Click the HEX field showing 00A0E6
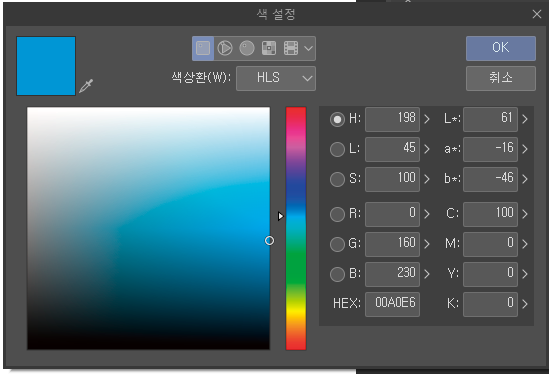This screenshot has height=374, width=549. click(x=392, y=304)
